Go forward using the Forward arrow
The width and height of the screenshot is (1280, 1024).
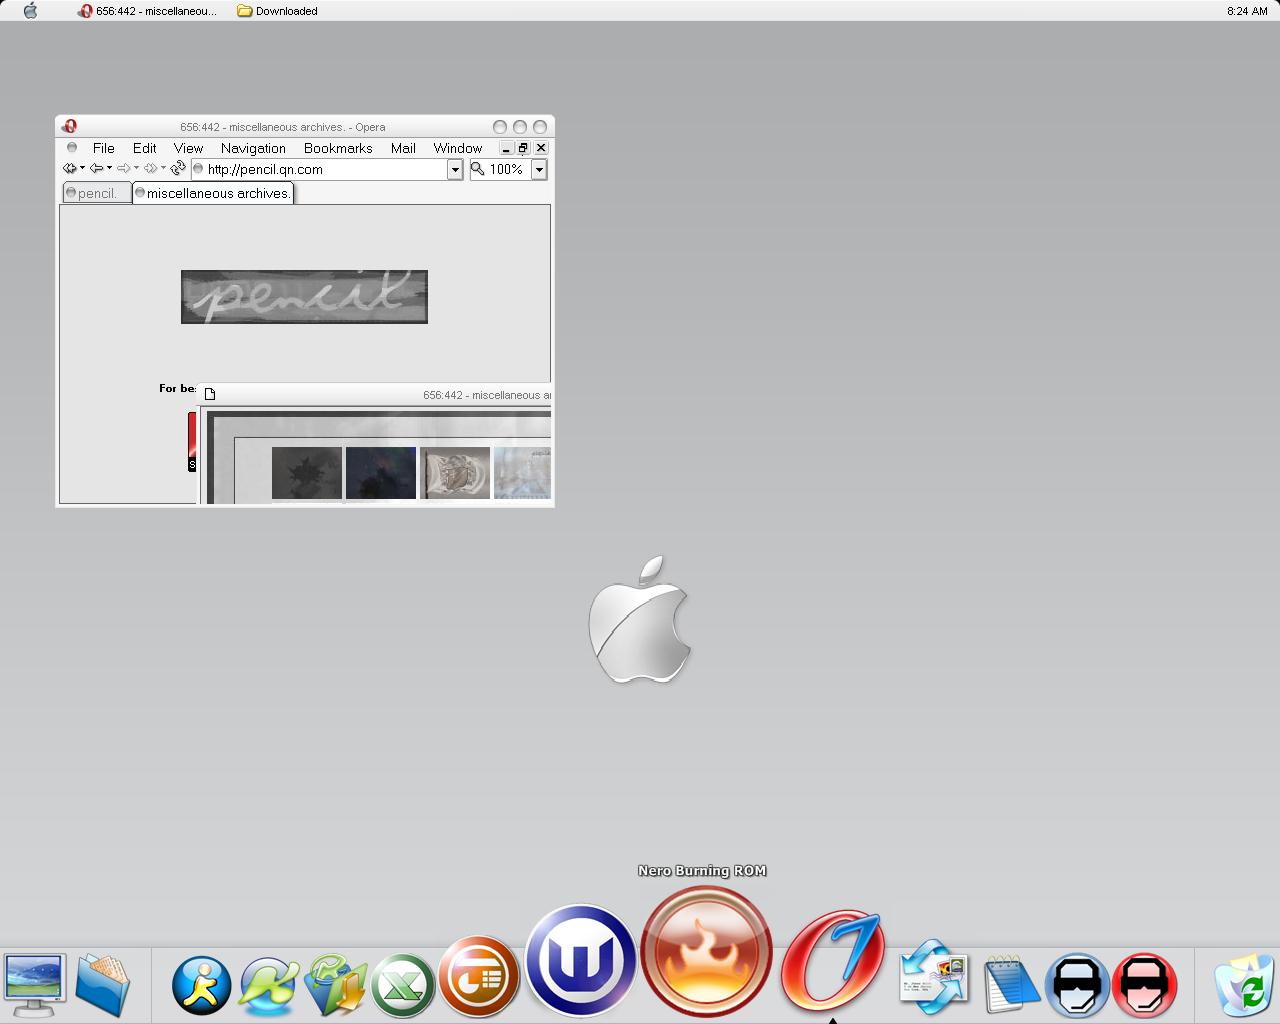point(123,168)
